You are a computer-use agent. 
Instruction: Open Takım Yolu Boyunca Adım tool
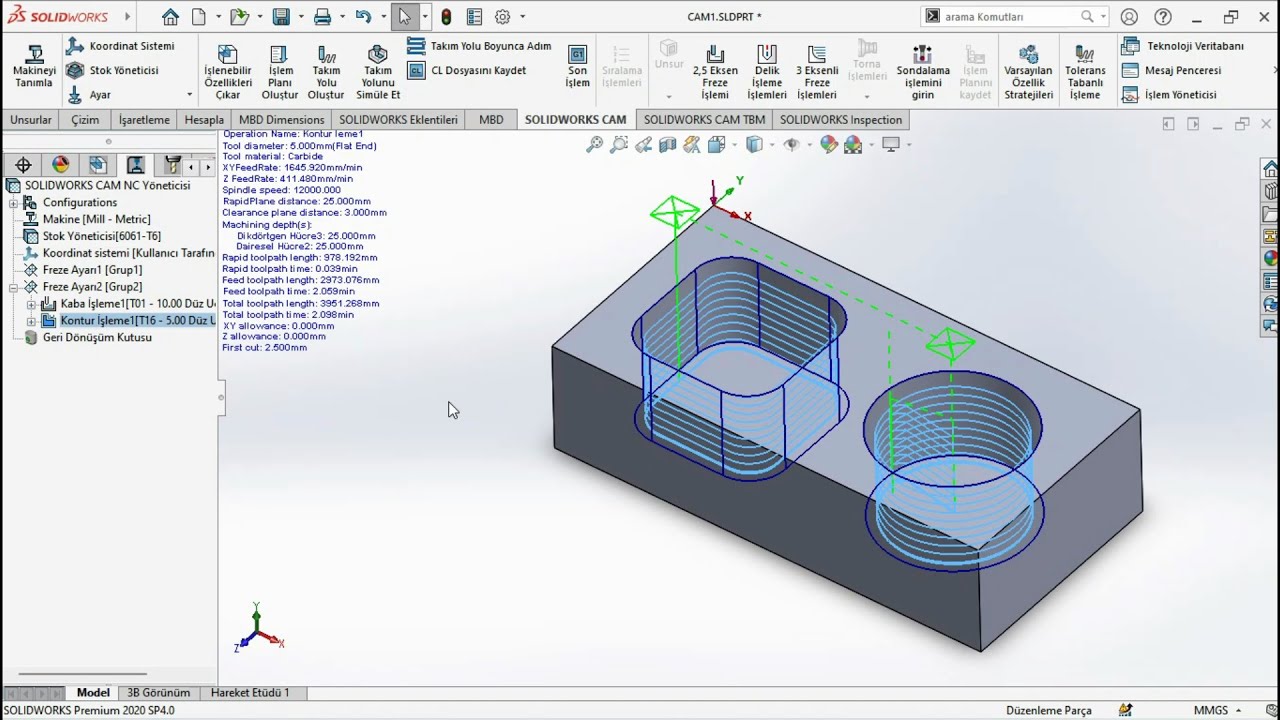(479, 46)
